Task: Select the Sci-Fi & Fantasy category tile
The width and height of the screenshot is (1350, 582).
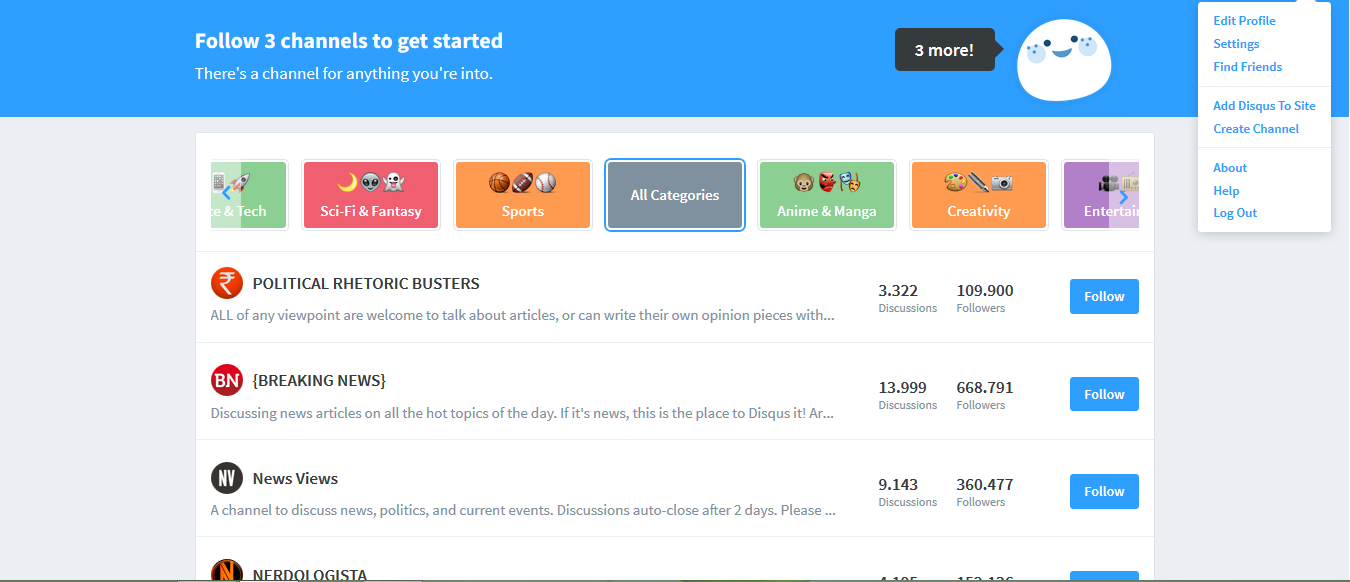Action: [x=371, y=195]
